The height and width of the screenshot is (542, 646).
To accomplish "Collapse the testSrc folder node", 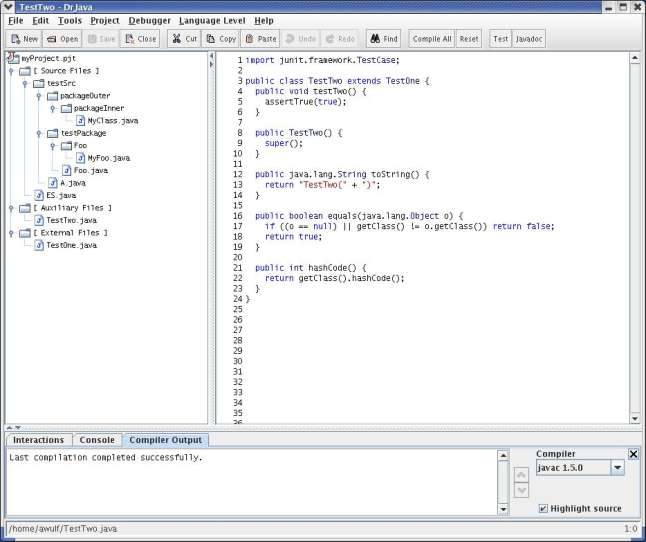I will click(24, 84).
